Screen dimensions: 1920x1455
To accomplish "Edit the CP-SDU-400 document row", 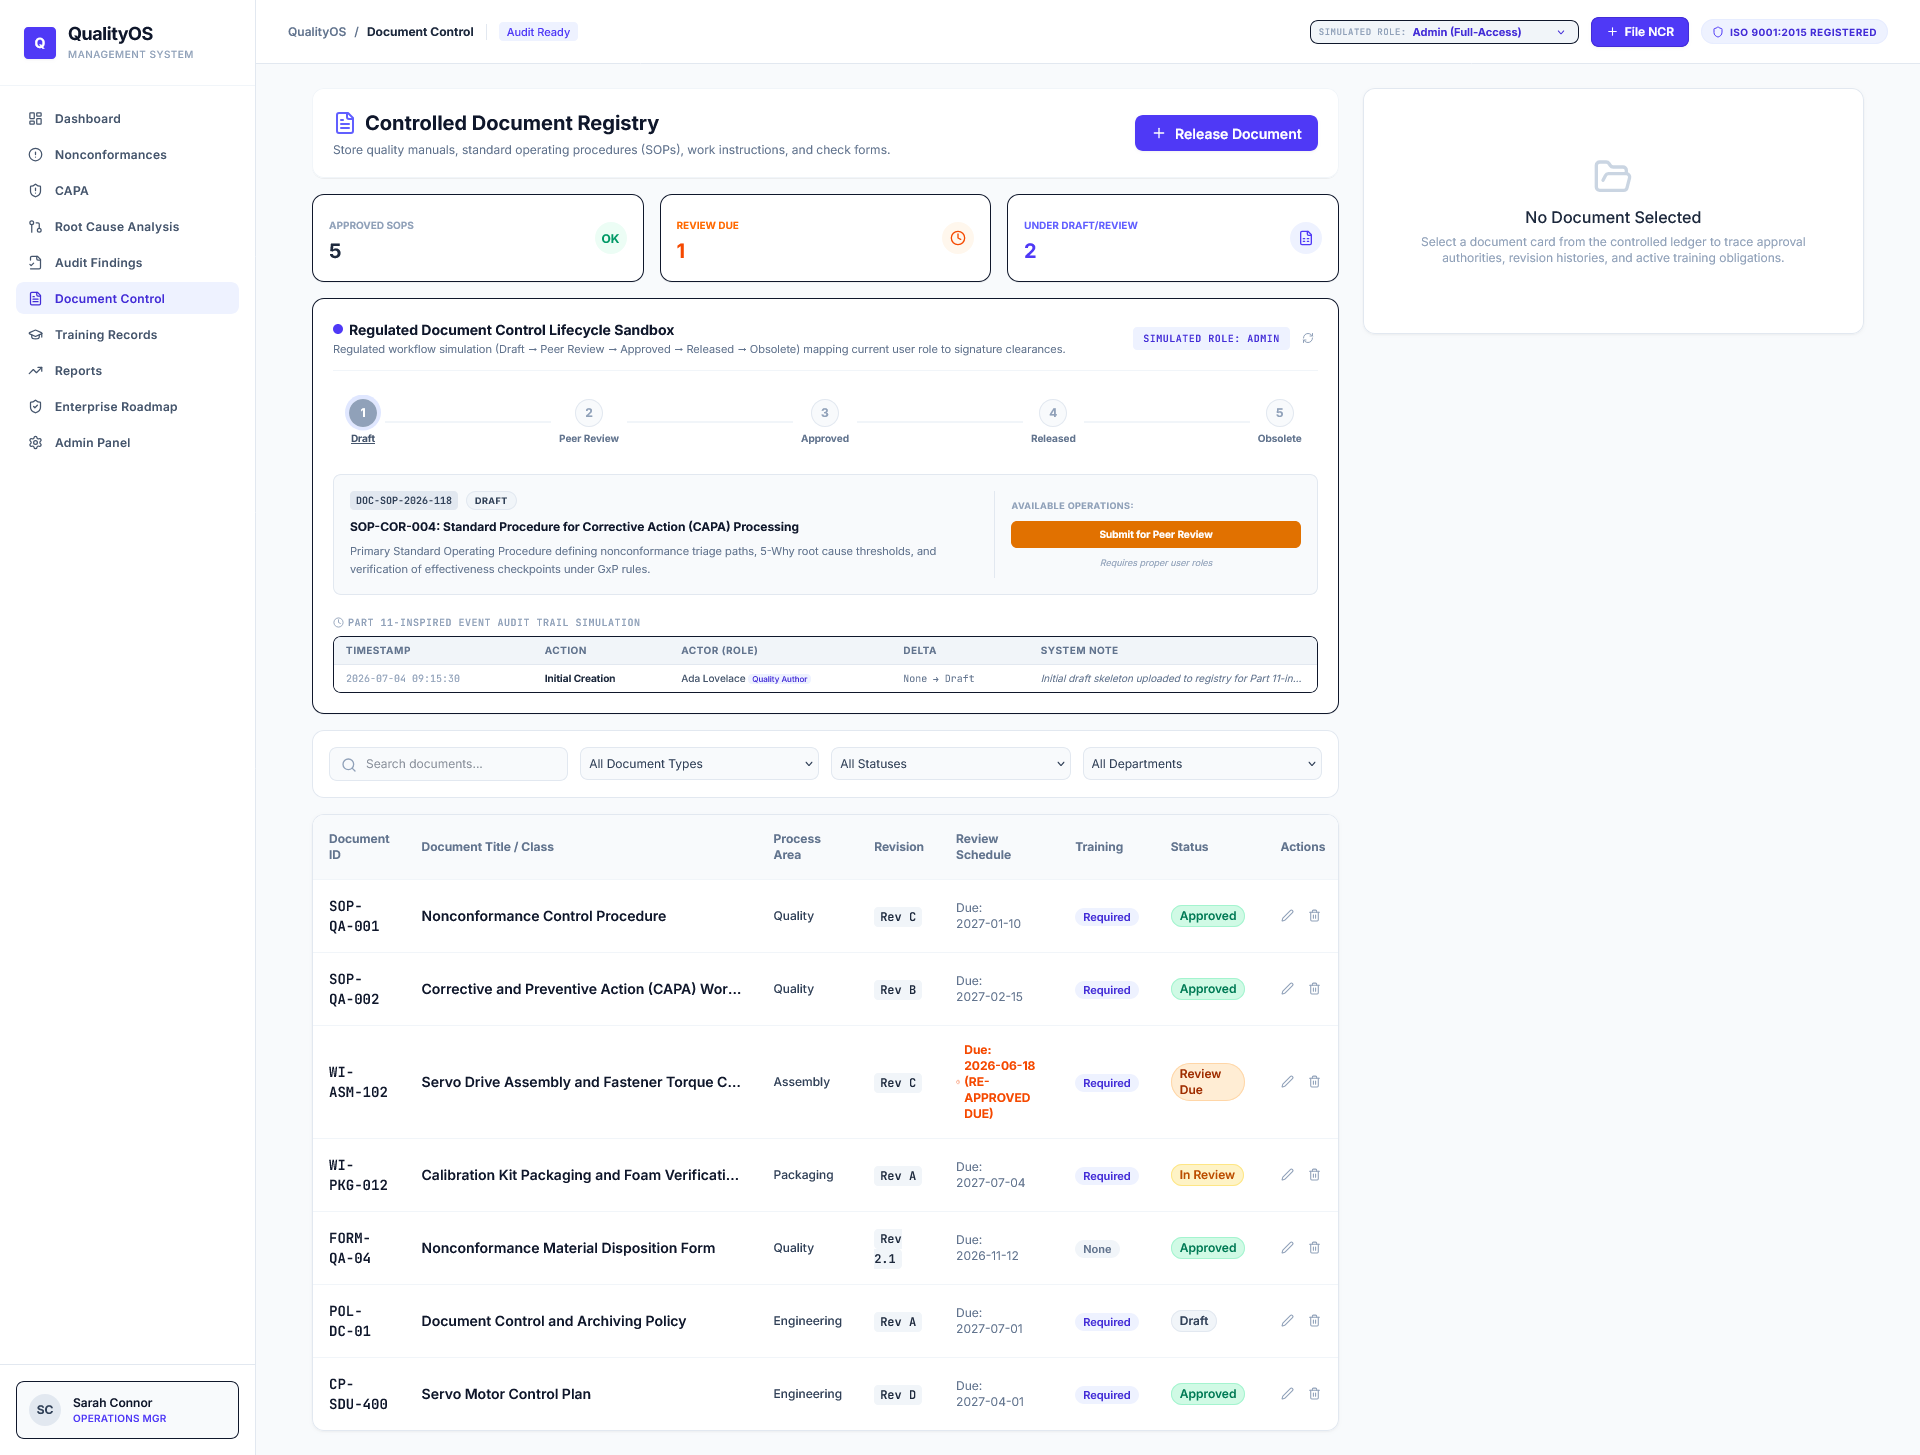I will click(1288, 1394).
